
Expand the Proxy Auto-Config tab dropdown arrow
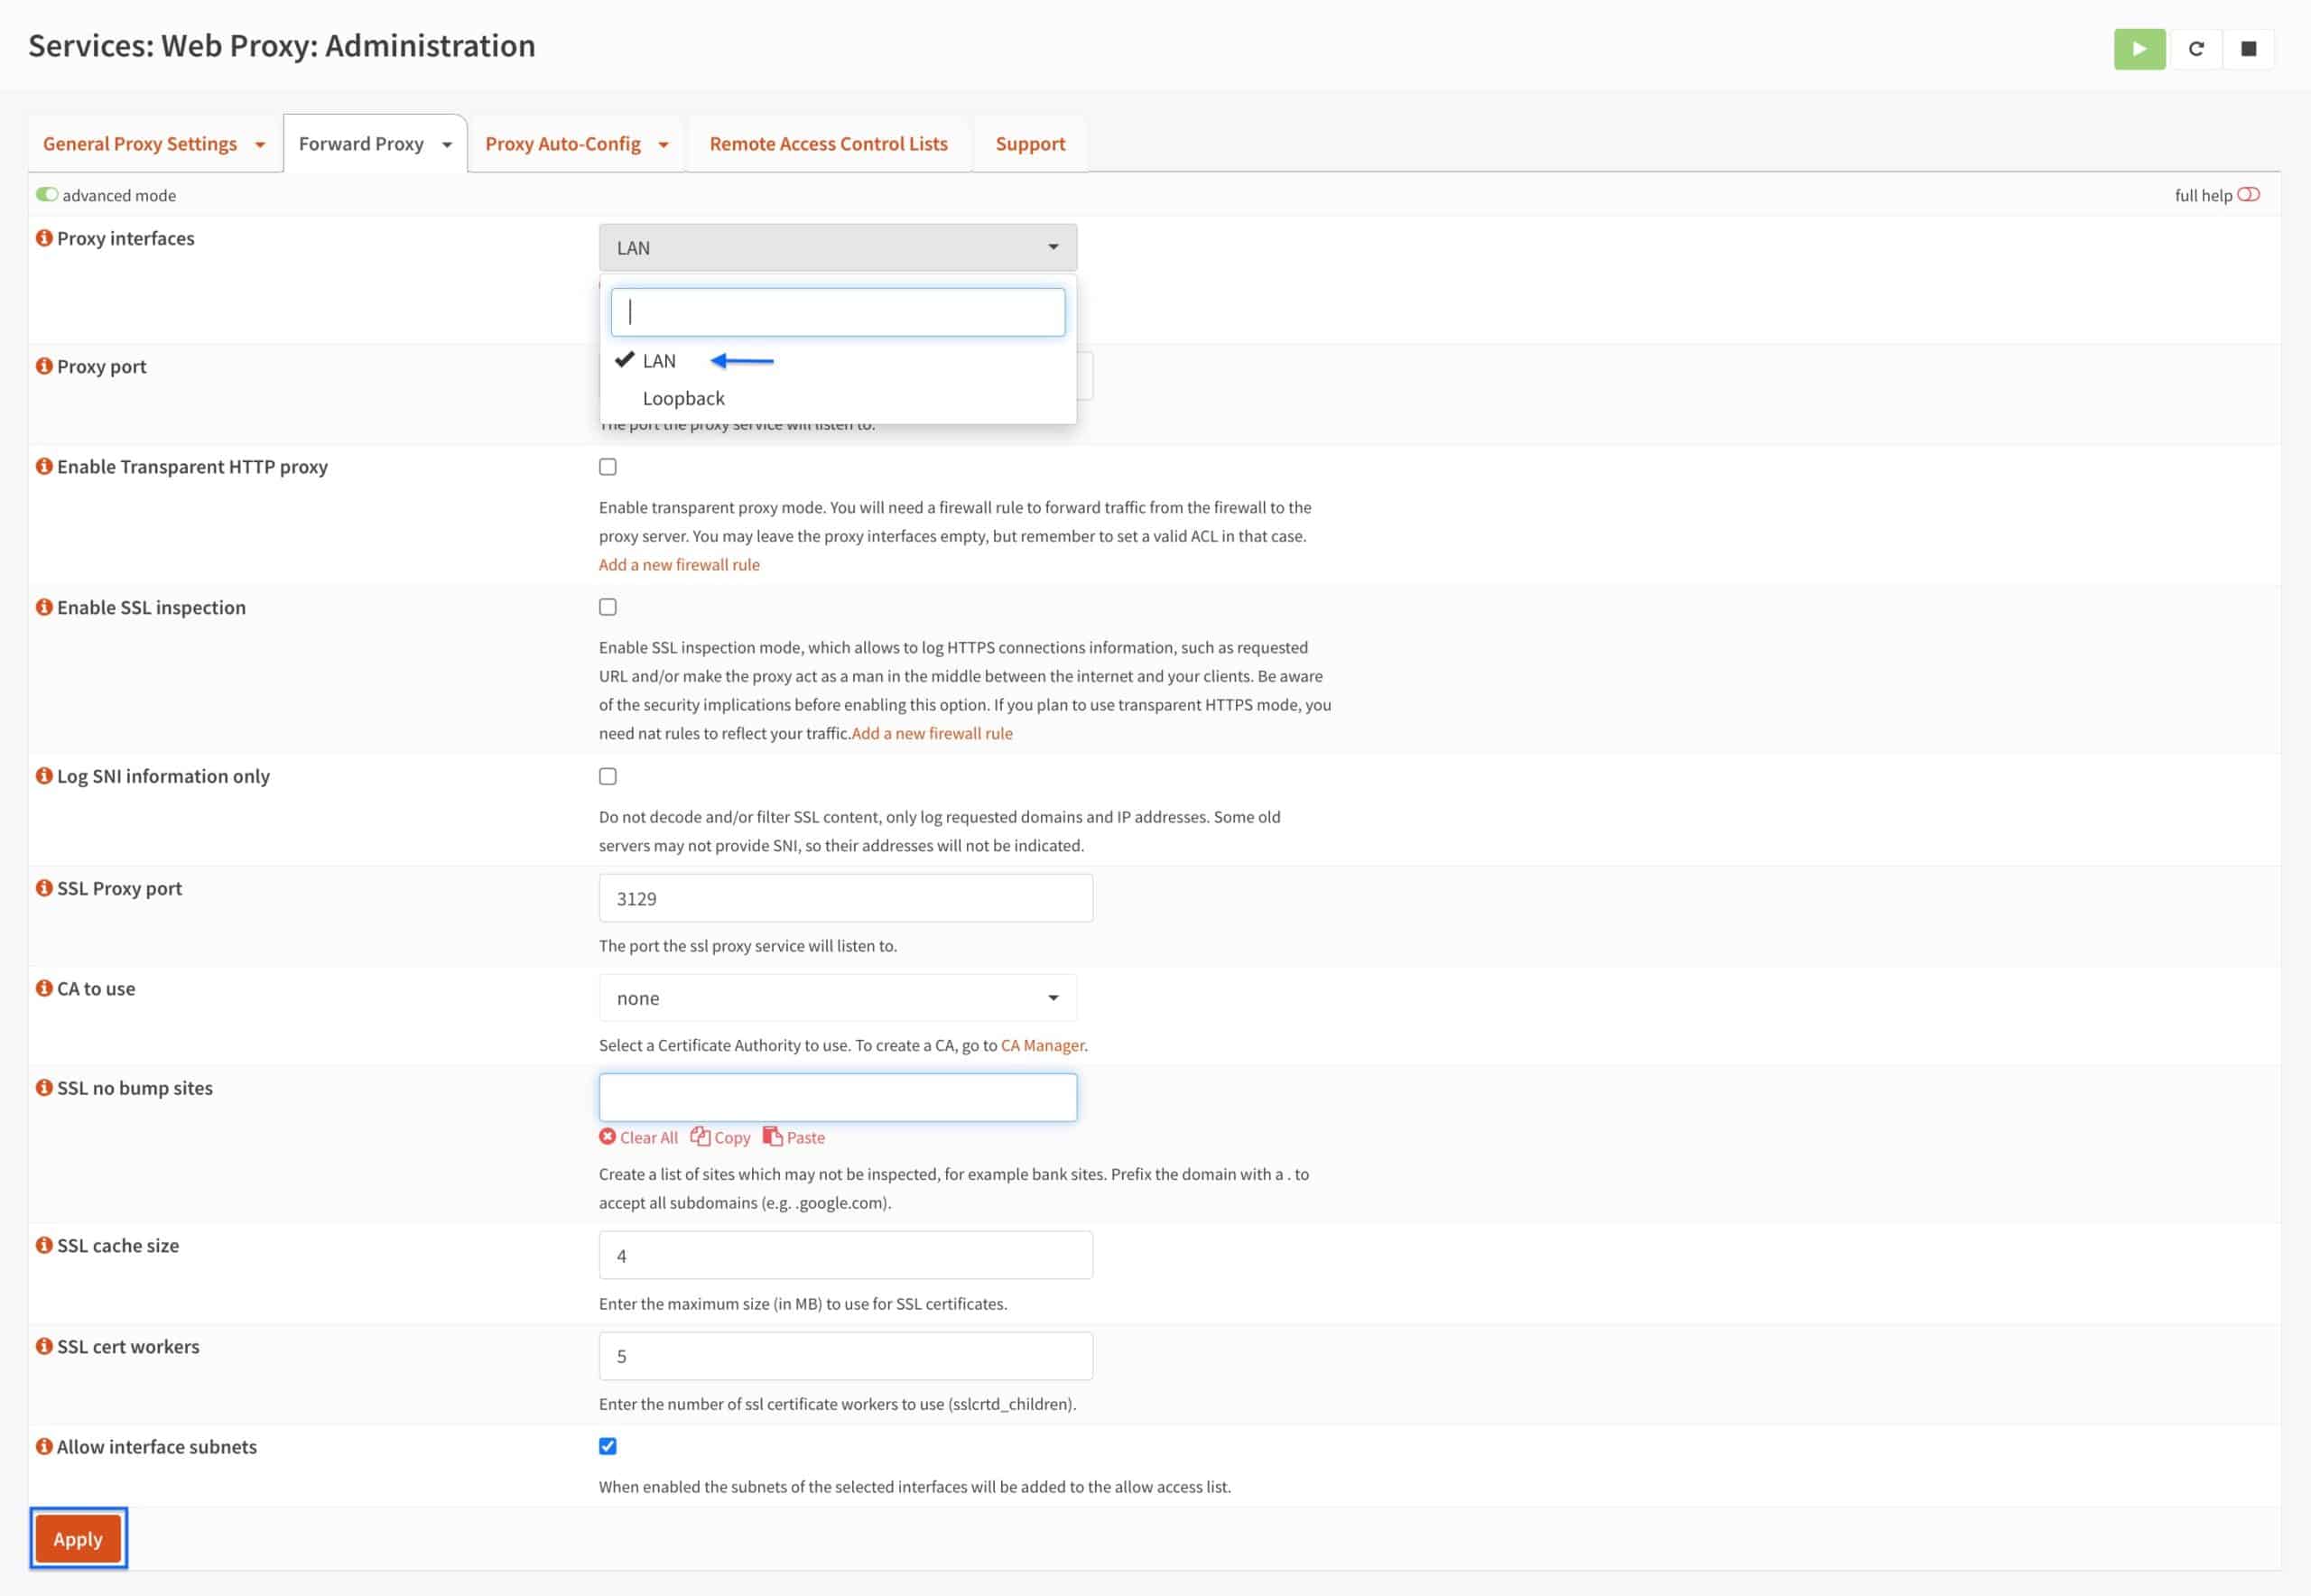click(x=663, y=144)
